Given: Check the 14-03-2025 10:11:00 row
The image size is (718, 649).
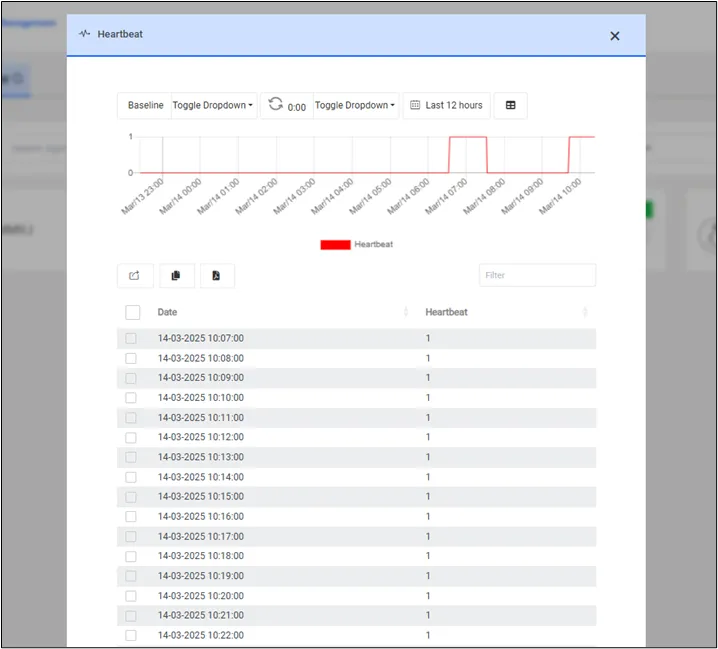Looking at the screenshot, I should point(131,418).
